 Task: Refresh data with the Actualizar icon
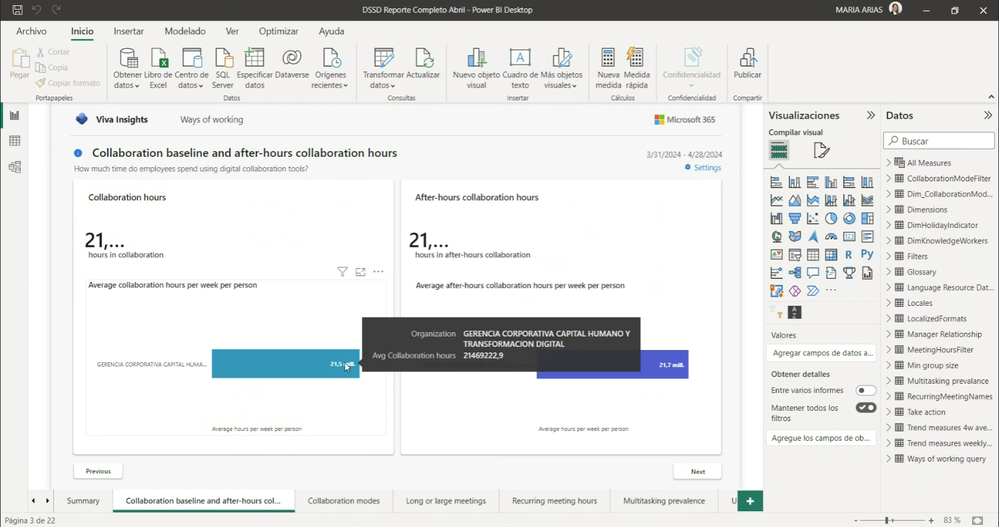click(x=424, y=58)
